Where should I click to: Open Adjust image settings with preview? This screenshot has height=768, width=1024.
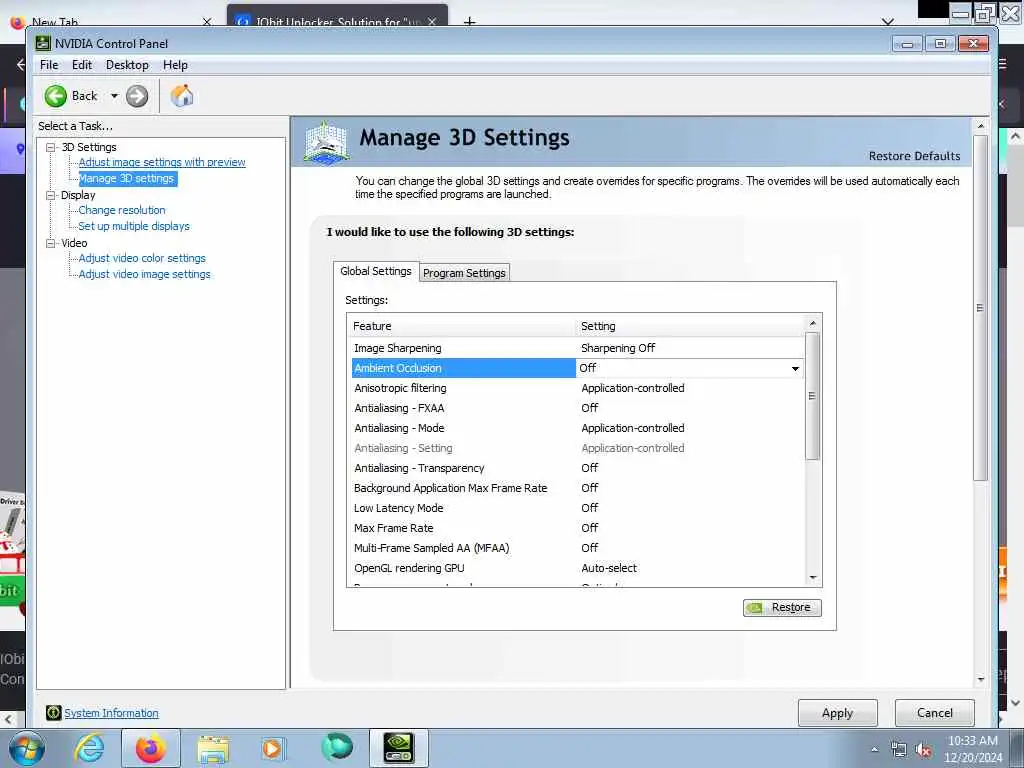(162, 162)
